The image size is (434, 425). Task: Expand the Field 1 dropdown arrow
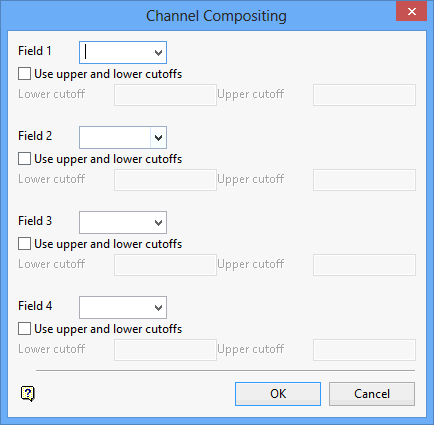pos(158,52)
